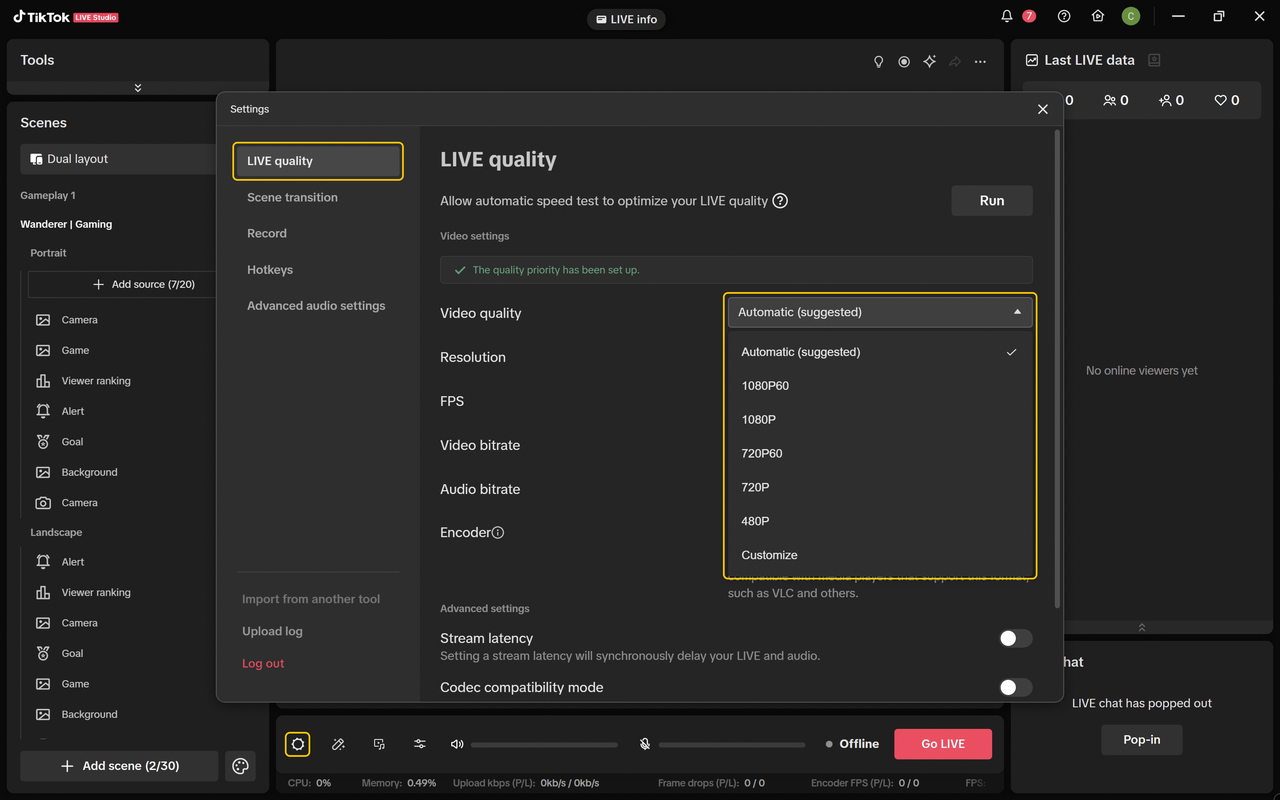This screenshot has width=1280, height=800.
Task: Expand the Tools panel chevron
Action: pos(138,88)
